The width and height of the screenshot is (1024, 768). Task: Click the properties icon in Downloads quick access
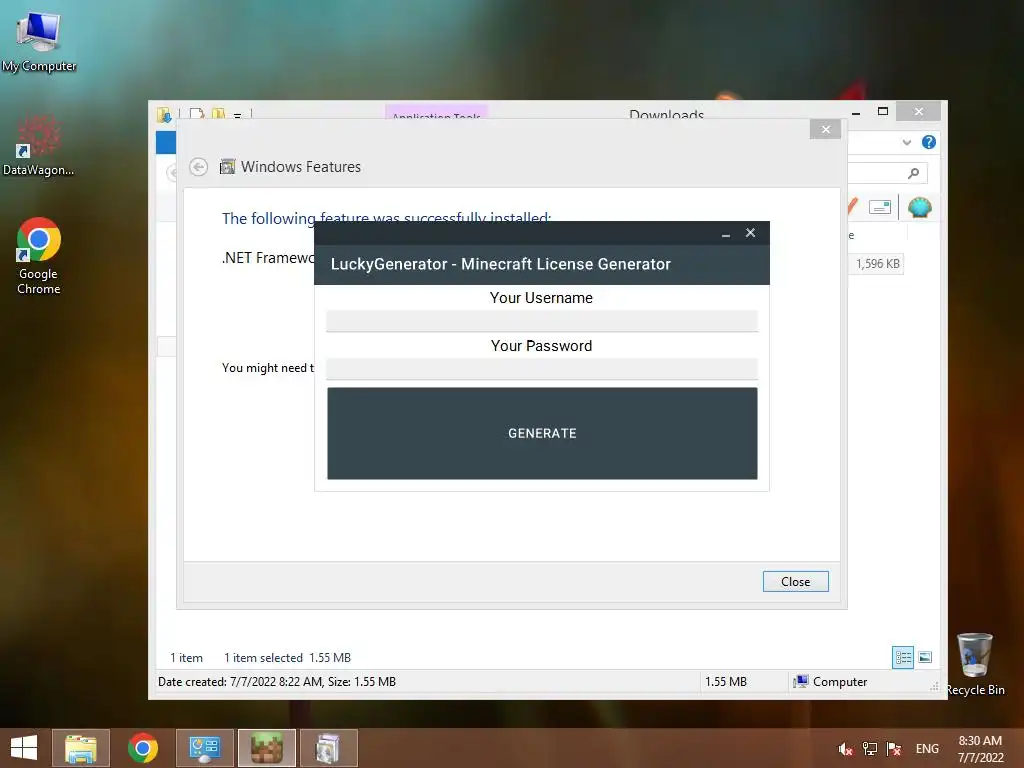(x=196, y=114)
